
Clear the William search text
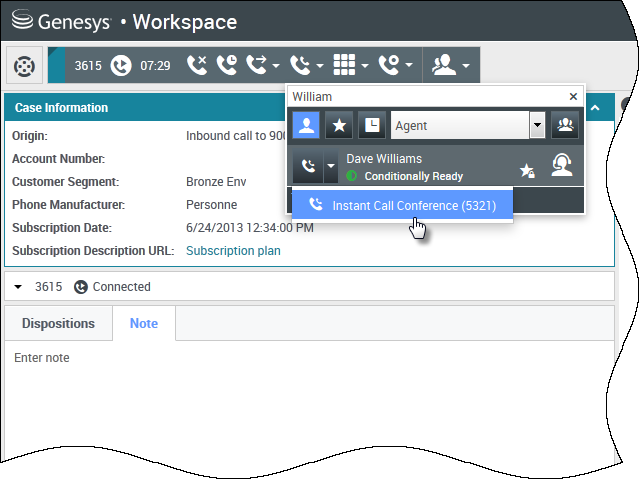click(x=573, y=96)
